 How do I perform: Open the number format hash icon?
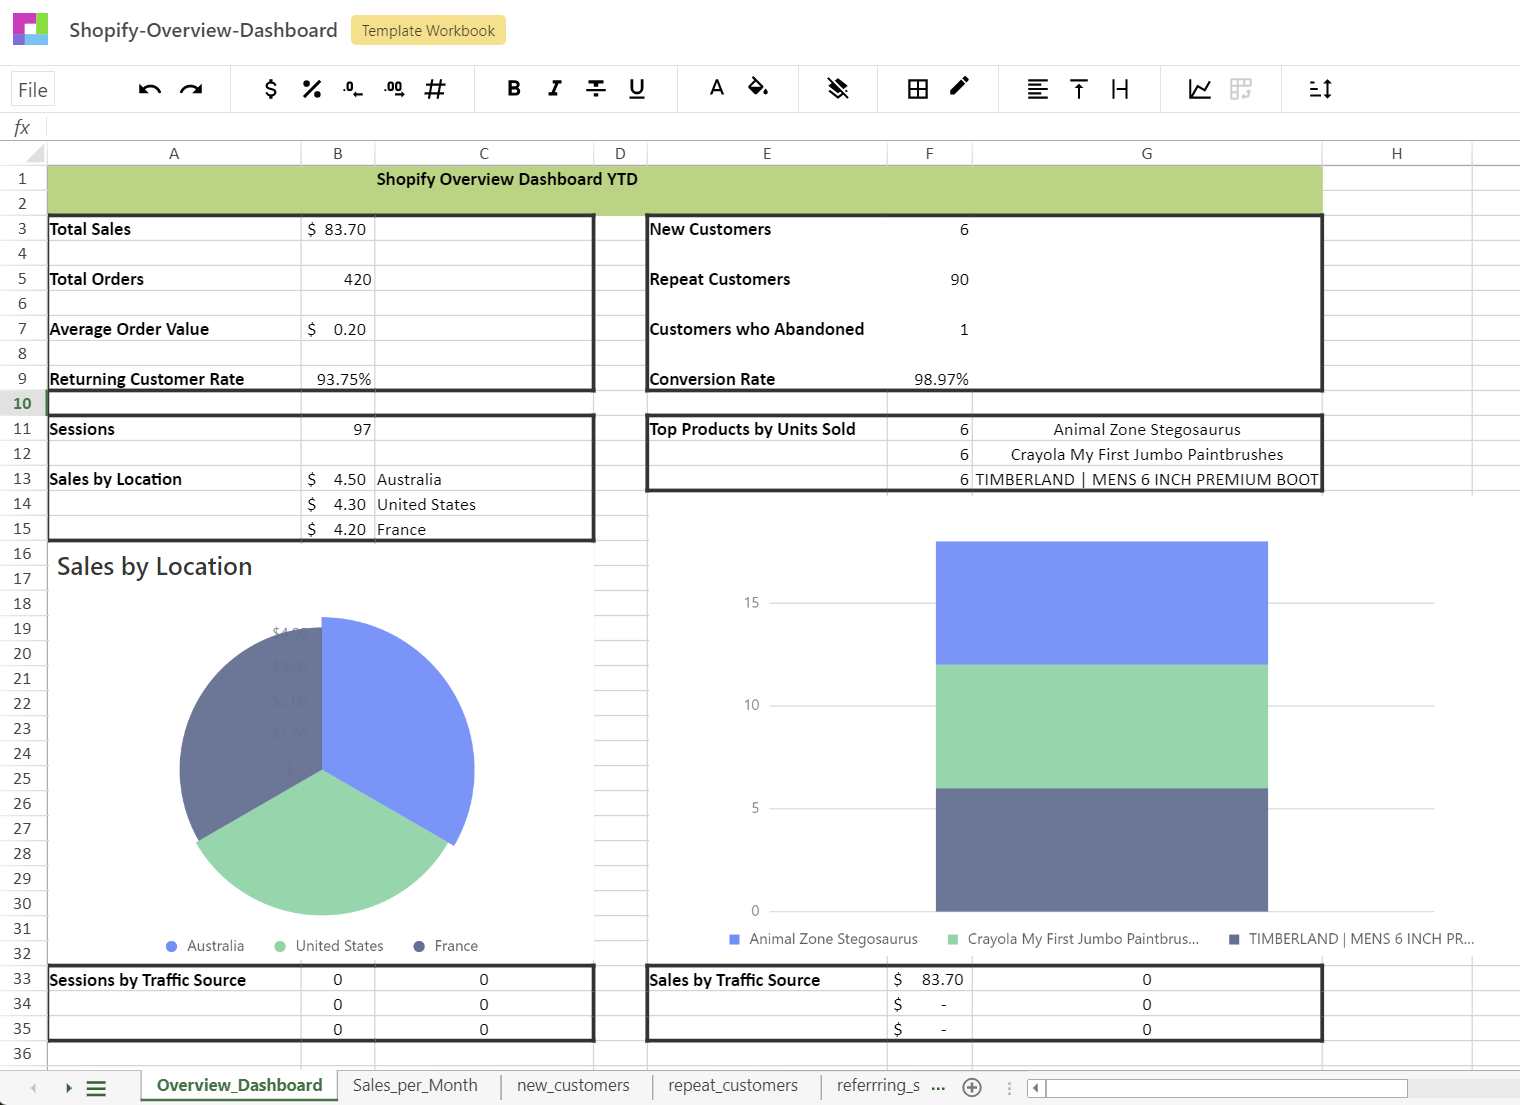tap(435, 89)
